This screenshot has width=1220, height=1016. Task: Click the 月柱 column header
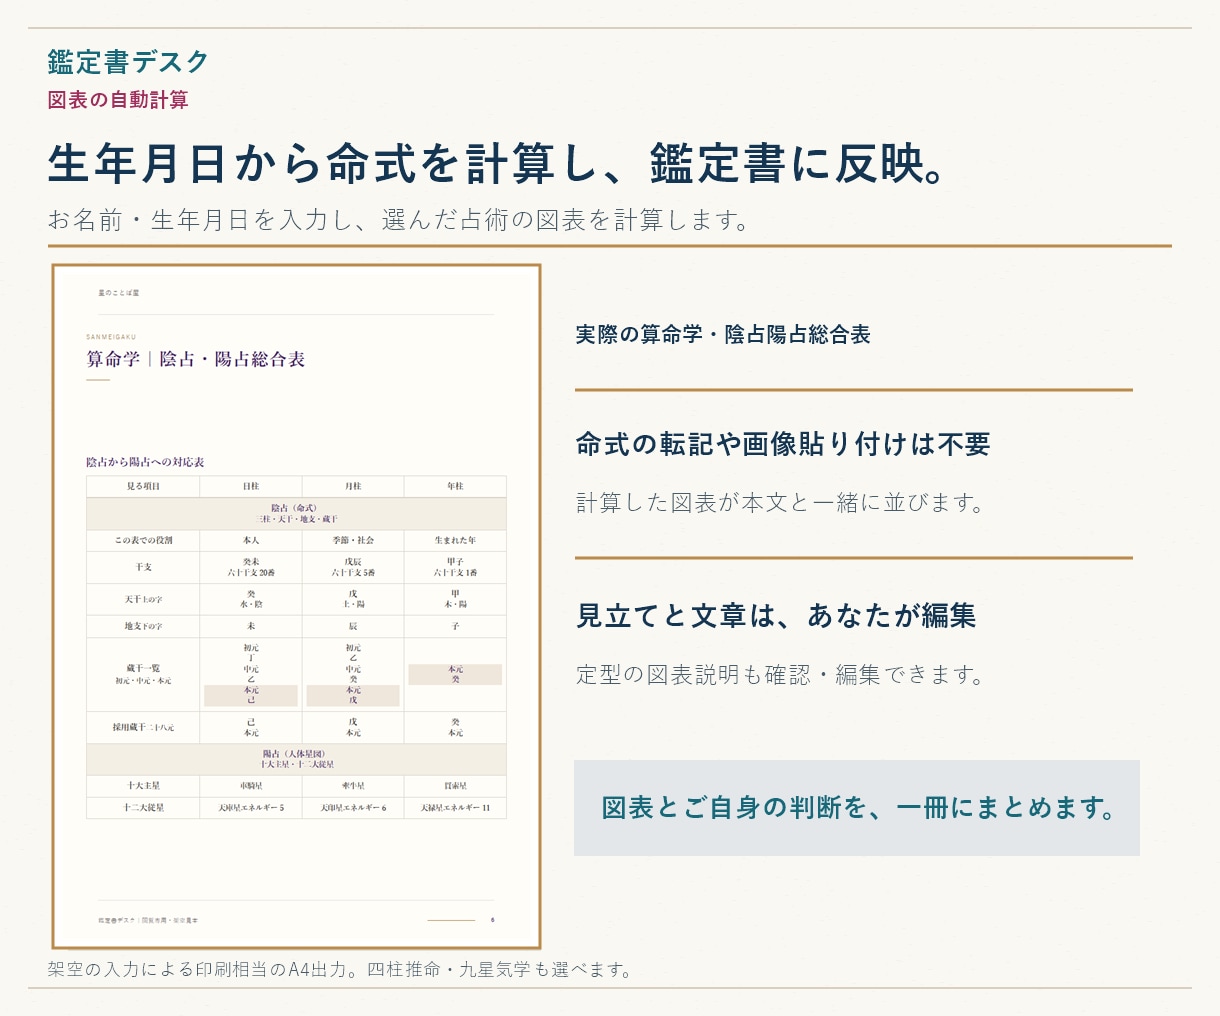pos(353,486)
